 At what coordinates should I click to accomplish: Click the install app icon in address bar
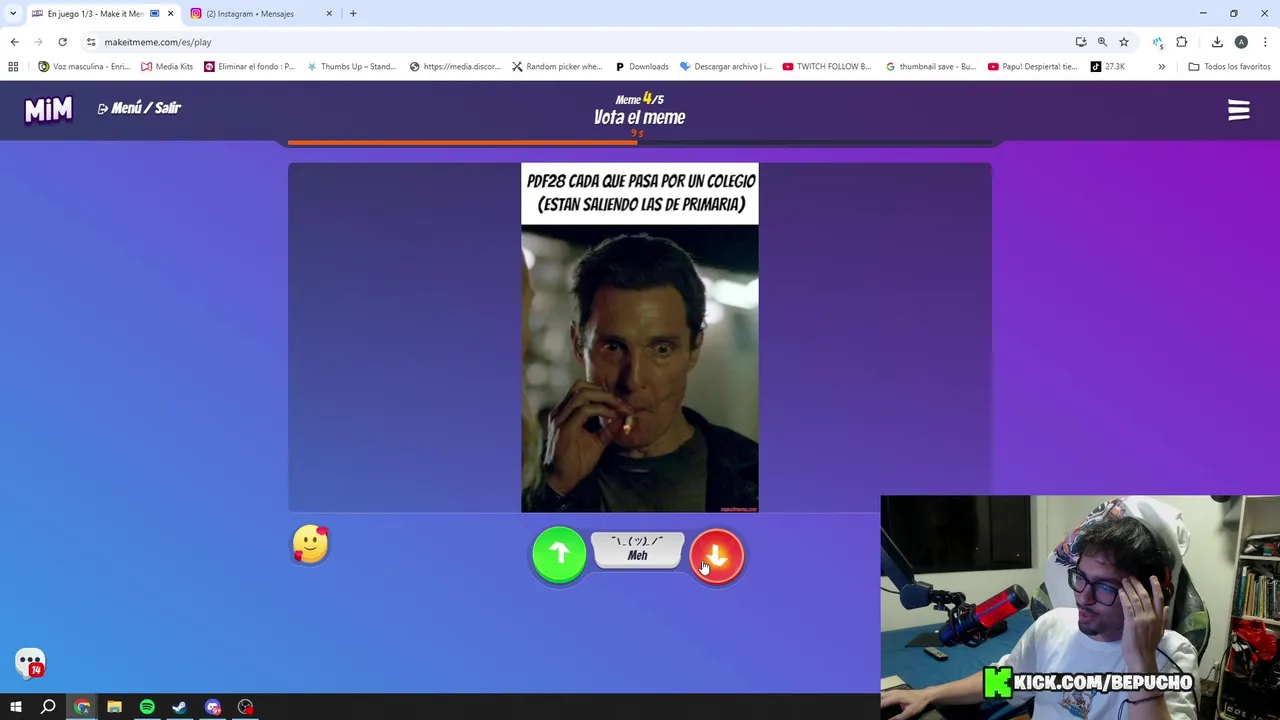1081,42
